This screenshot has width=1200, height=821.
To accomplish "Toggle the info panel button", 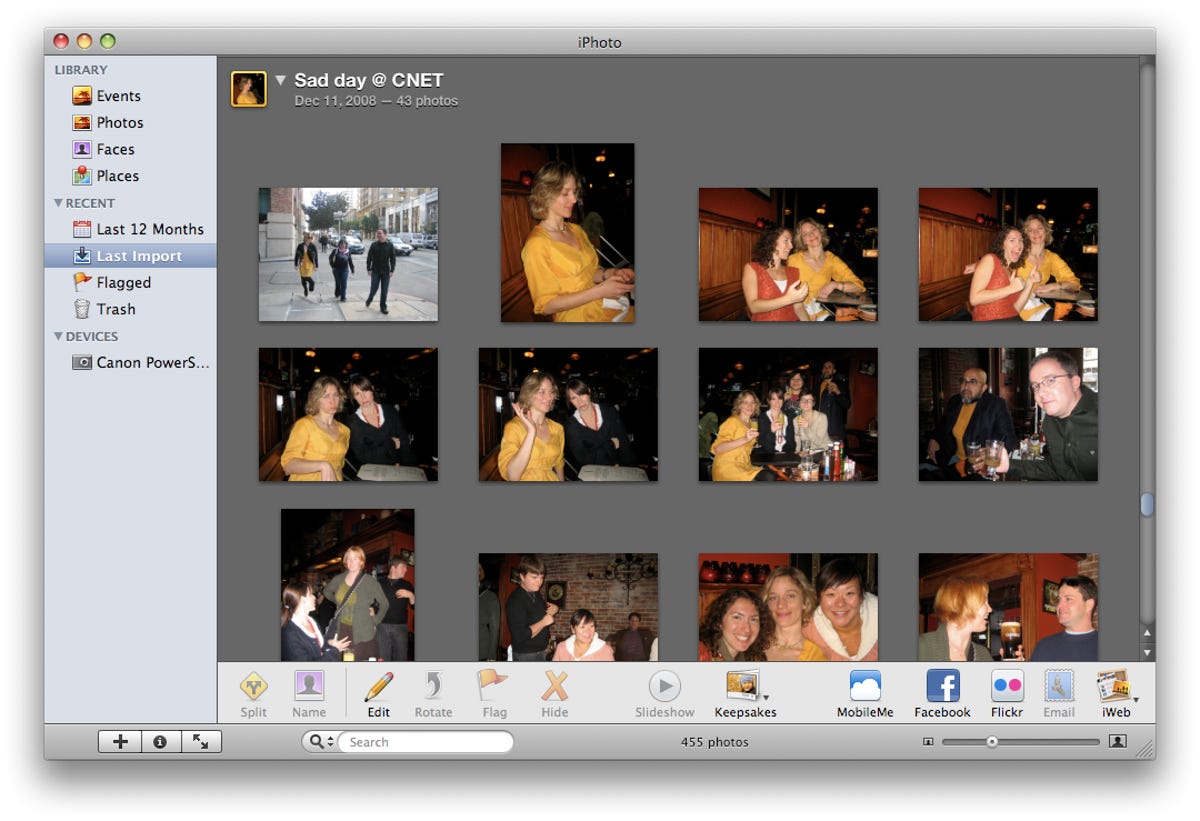I will coord(160,742).
